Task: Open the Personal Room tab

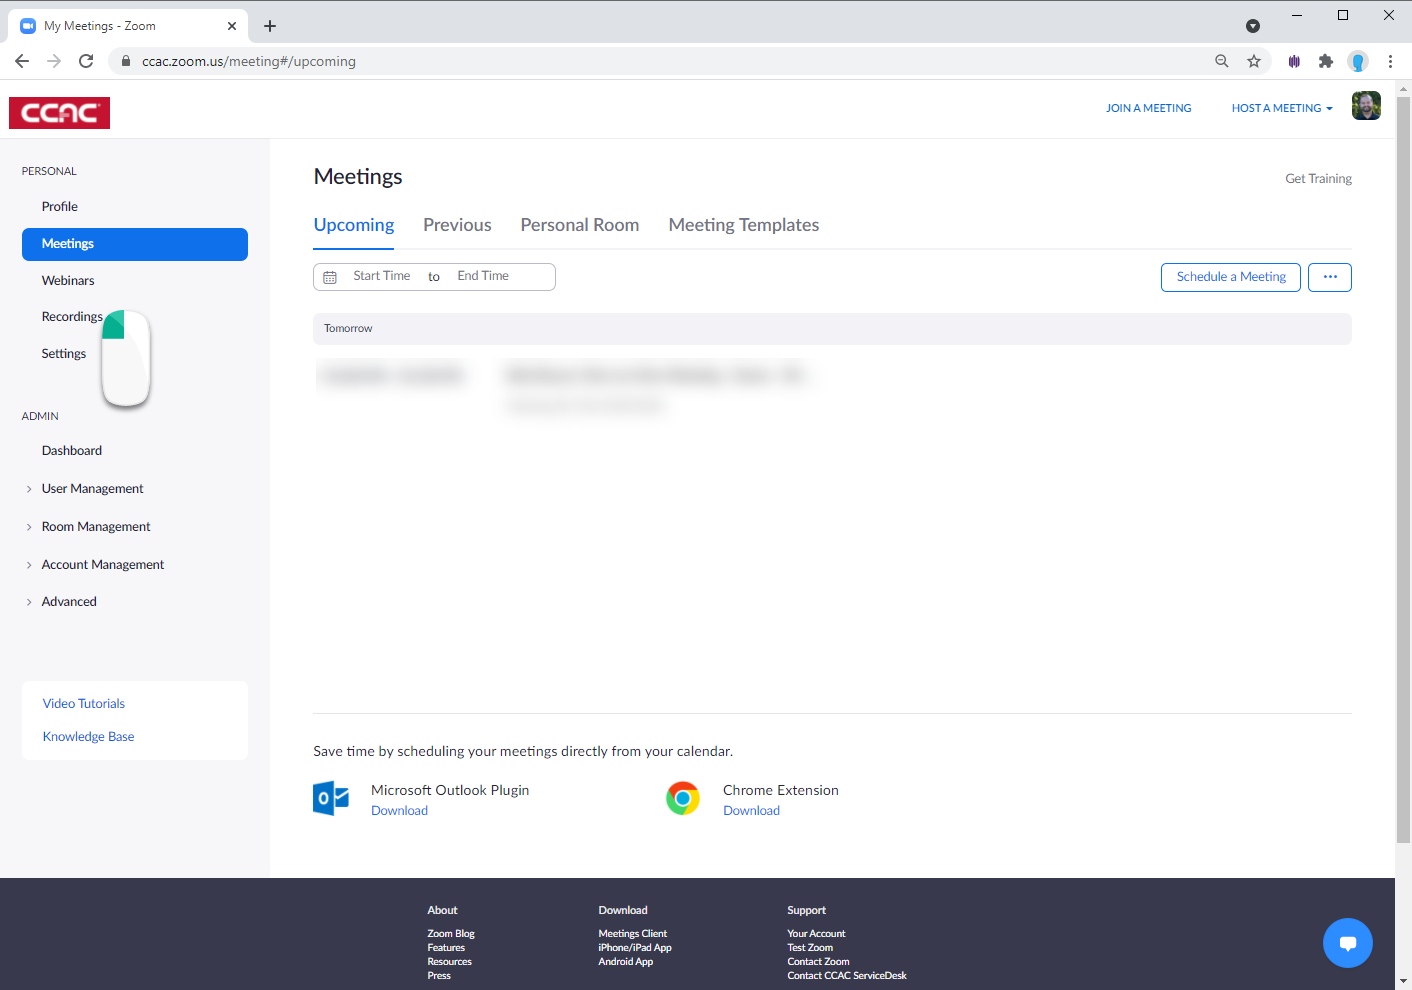Action: [x=580, y=224]
